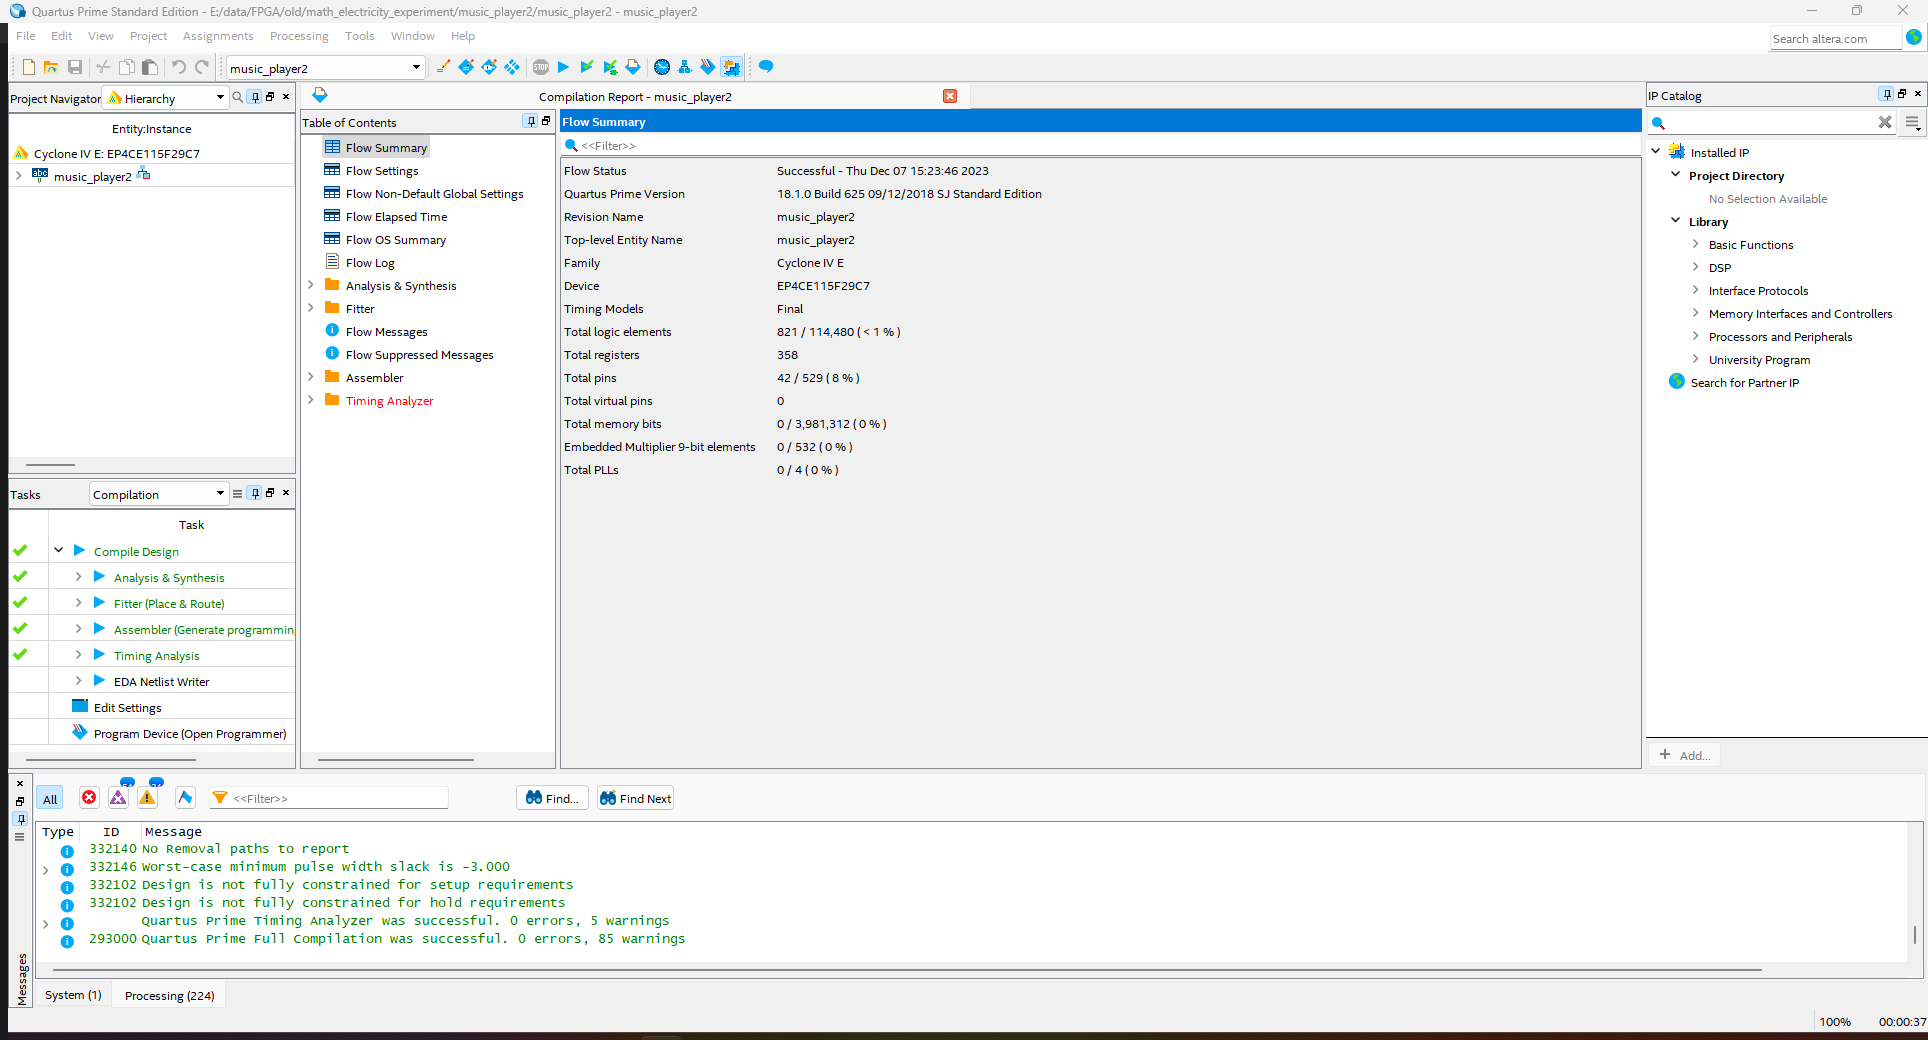Show critical warning messages filter icon
The image size is (1928, 1040).
118,797
